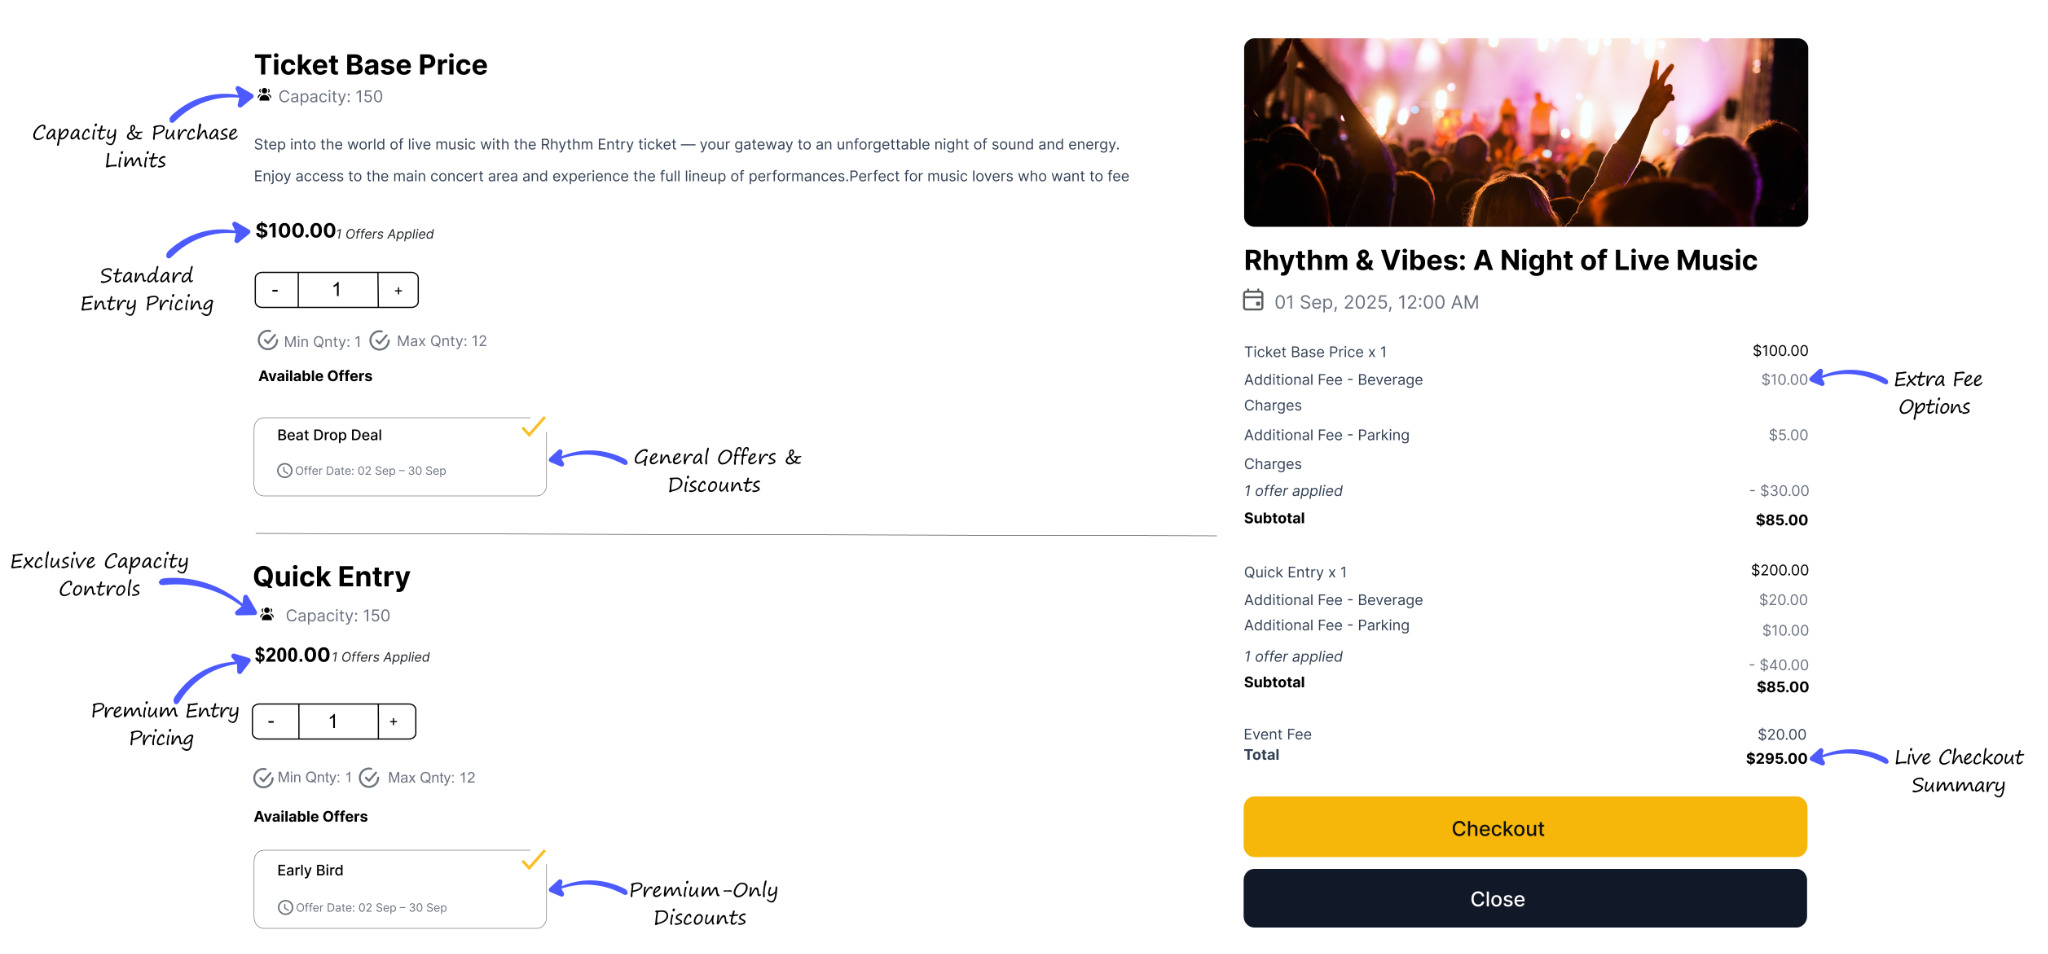The height and width of the screenshot is (954, 2048).
Task: Decrease Quick Entry quantity with minus
Action: pyautogui.click(x=274, y=722)
